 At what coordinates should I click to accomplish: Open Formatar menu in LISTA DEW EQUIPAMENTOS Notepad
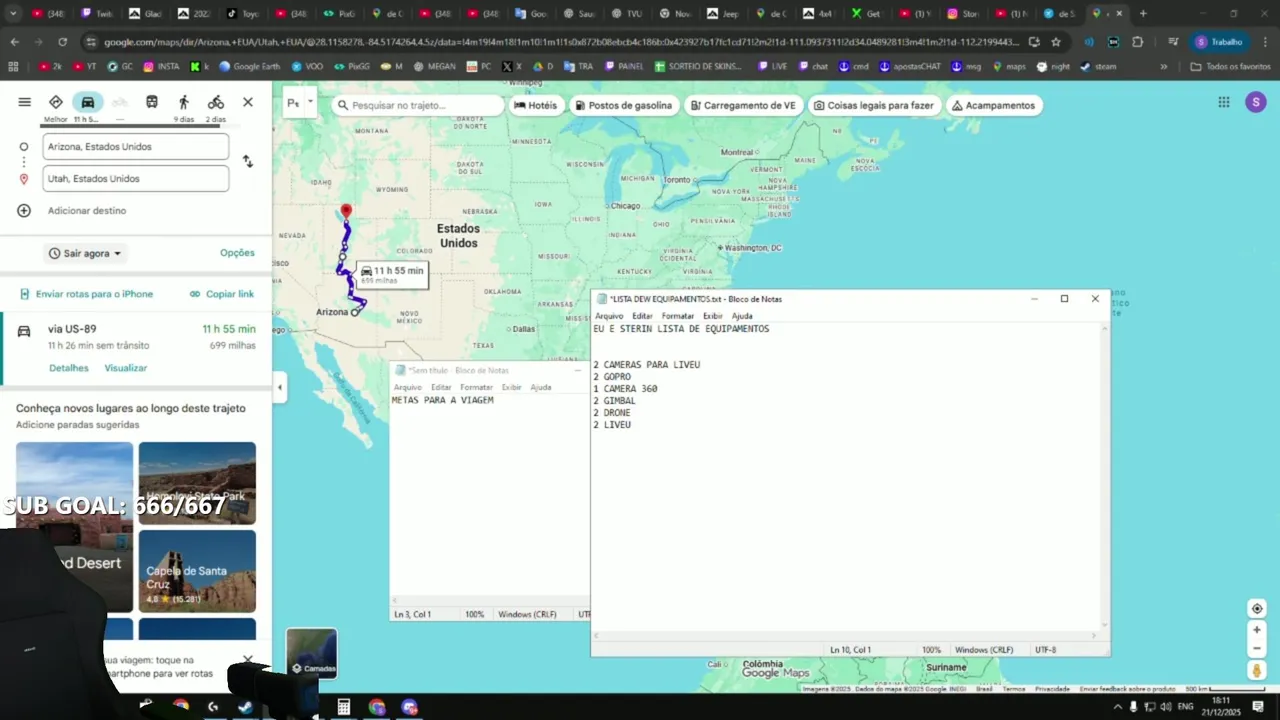[x=677, y=316]
